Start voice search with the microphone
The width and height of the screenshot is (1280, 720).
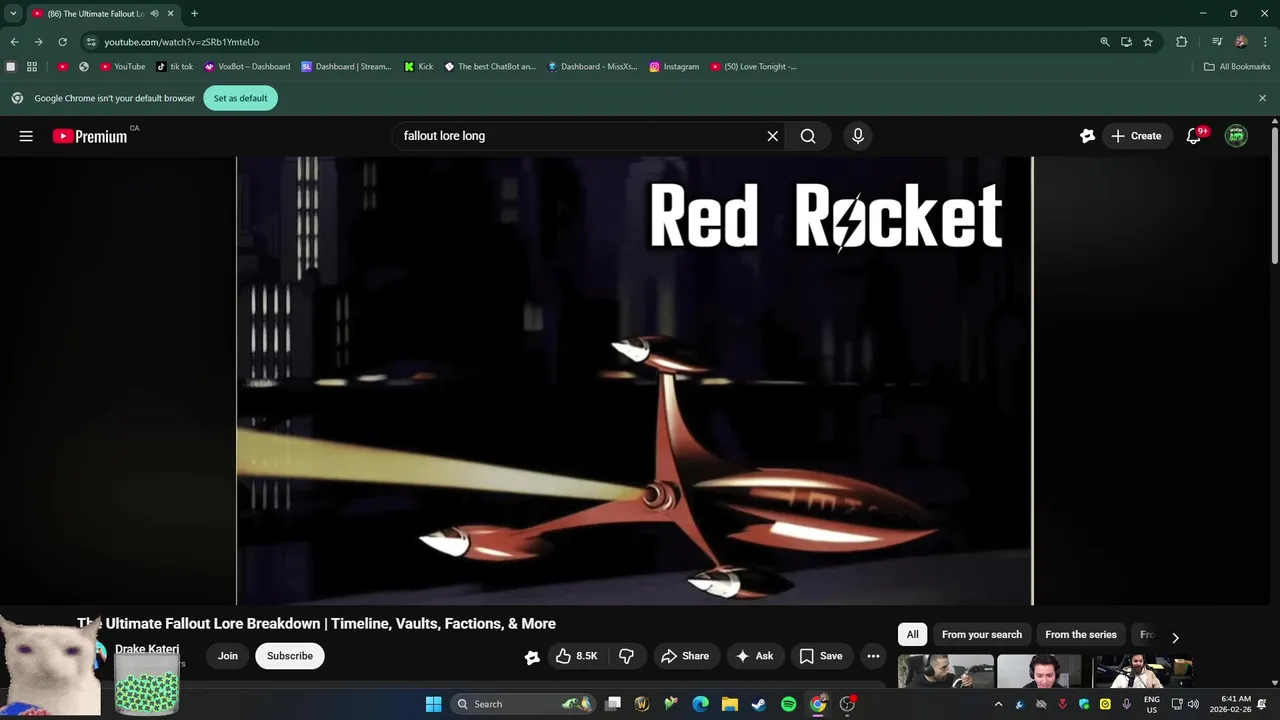click(857, 136)
